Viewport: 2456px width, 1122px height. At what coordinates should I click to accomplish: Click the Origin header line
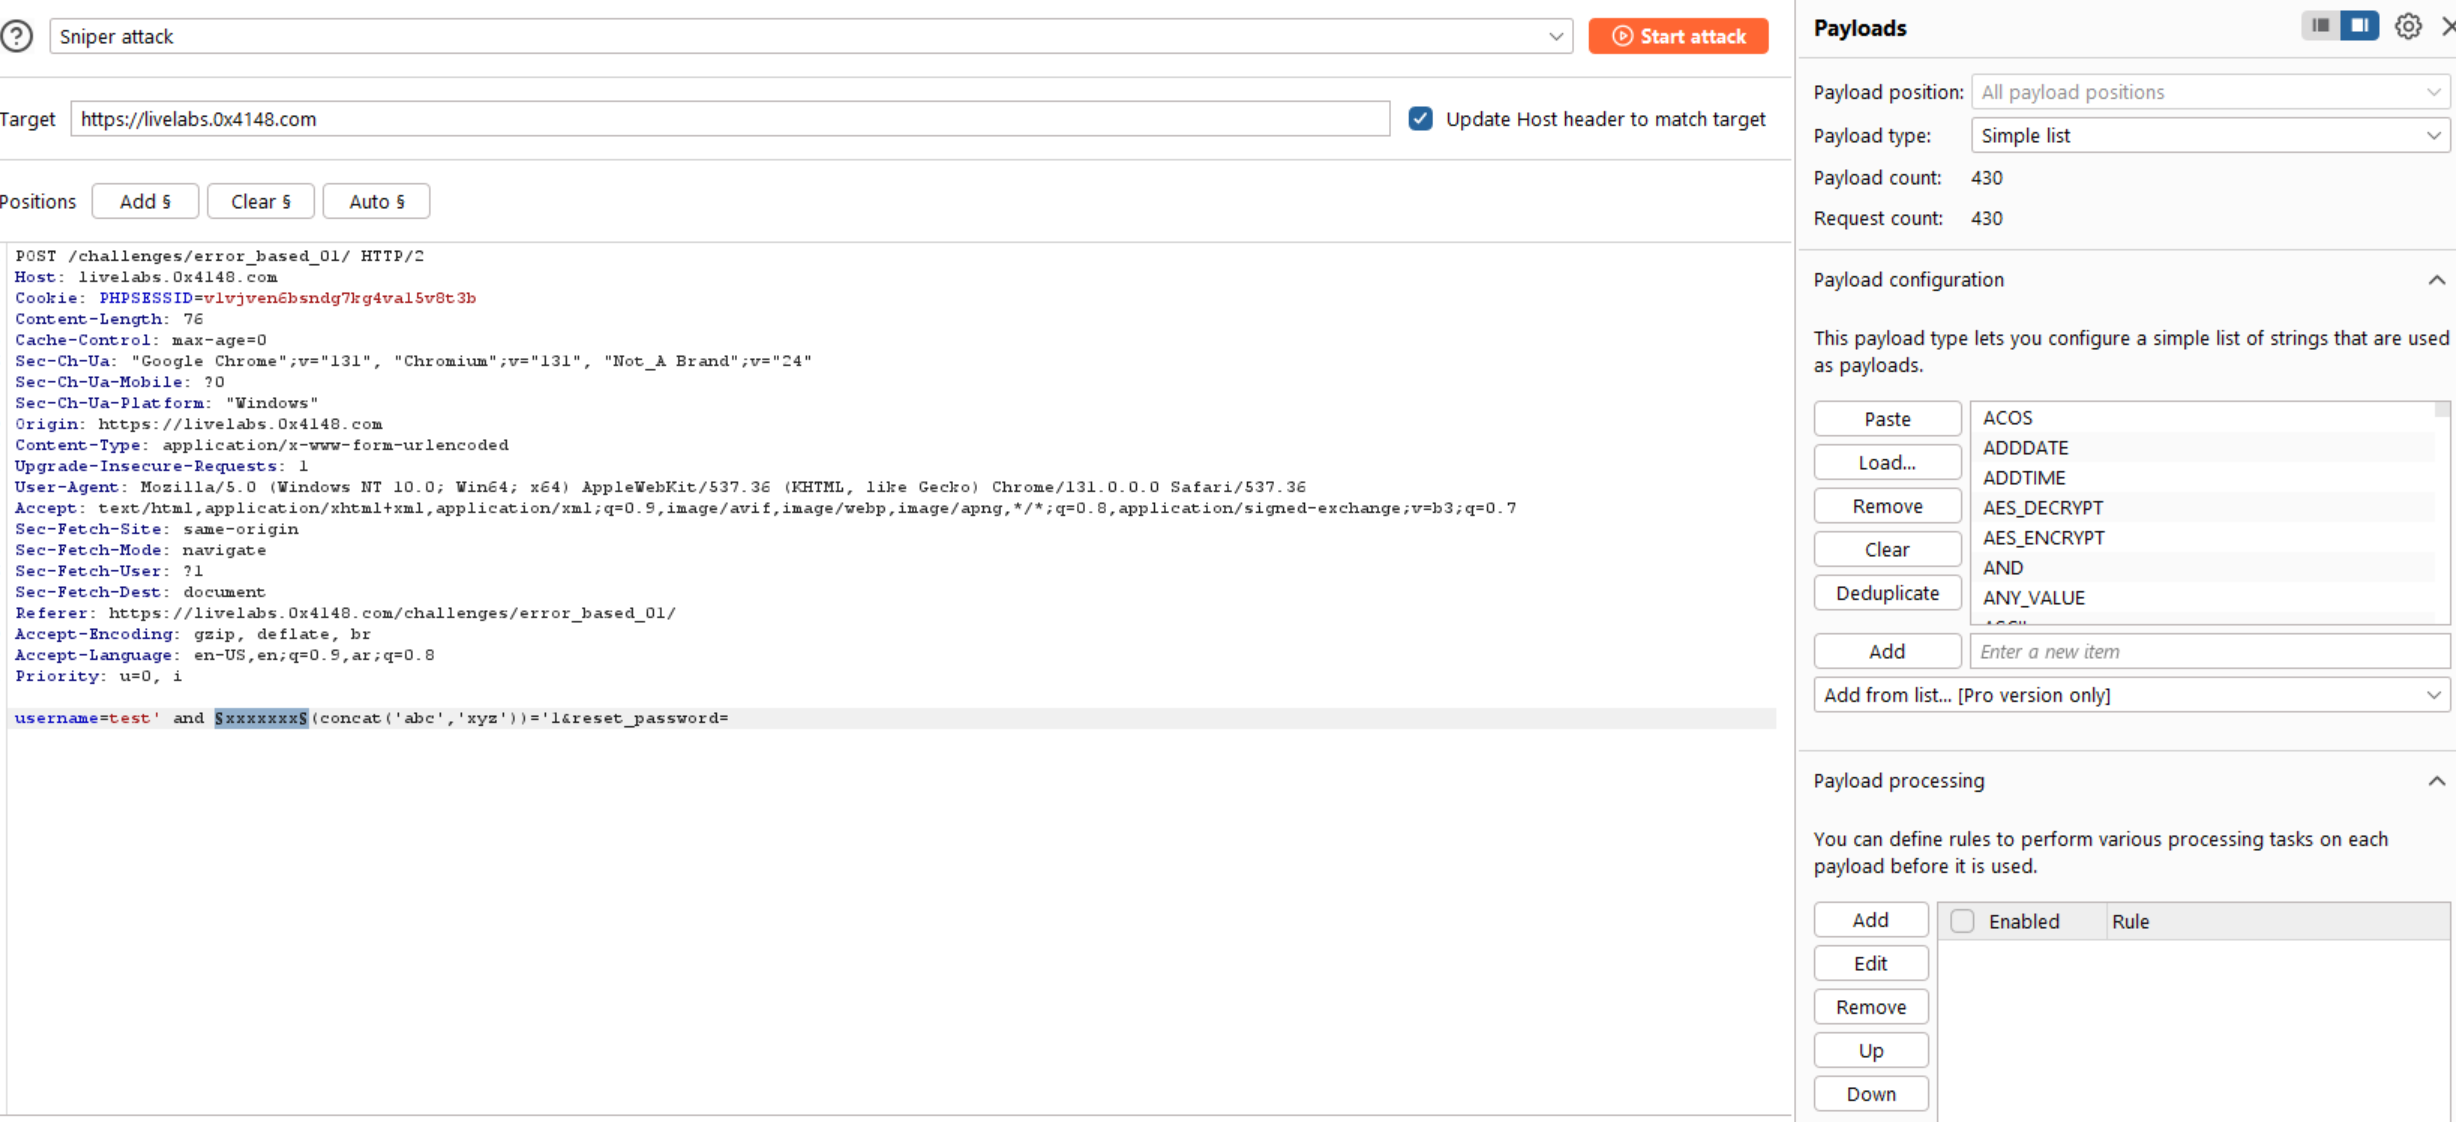pyautogui.click(x=198, y=424)
